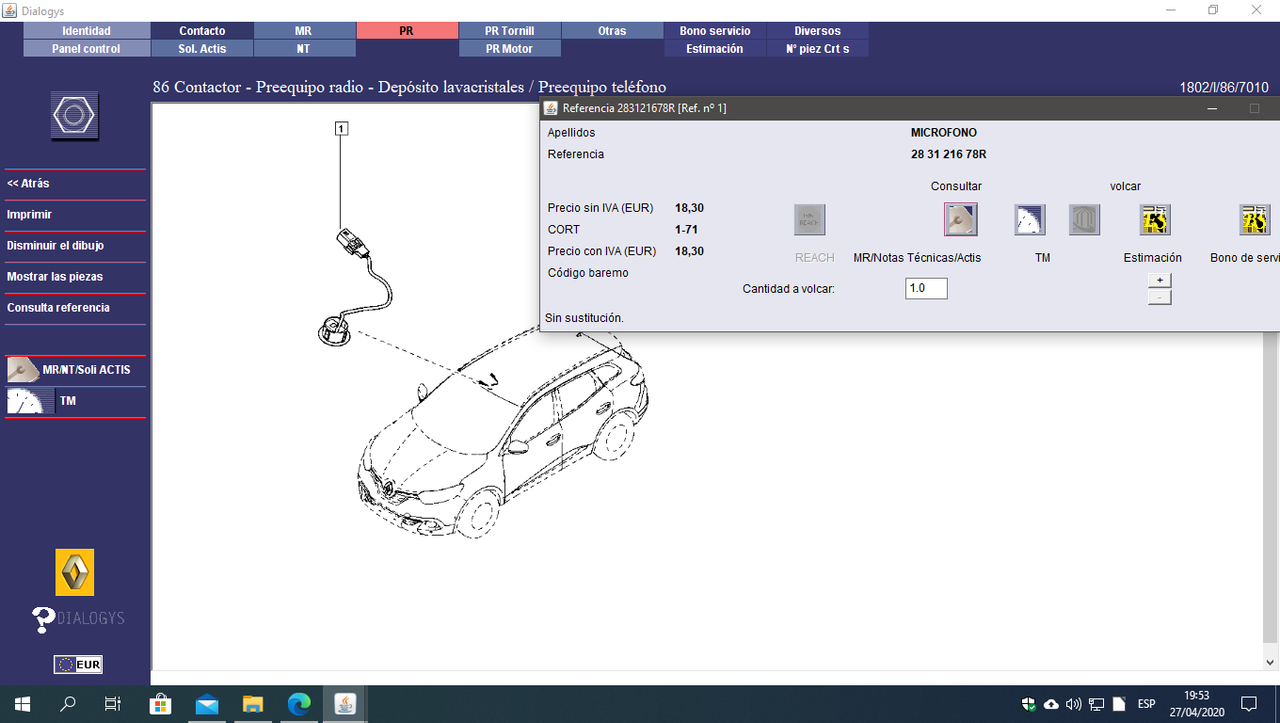Increase quantity with the plus button
Viewport: 1280px width, 723px height.
point(1160,280)
